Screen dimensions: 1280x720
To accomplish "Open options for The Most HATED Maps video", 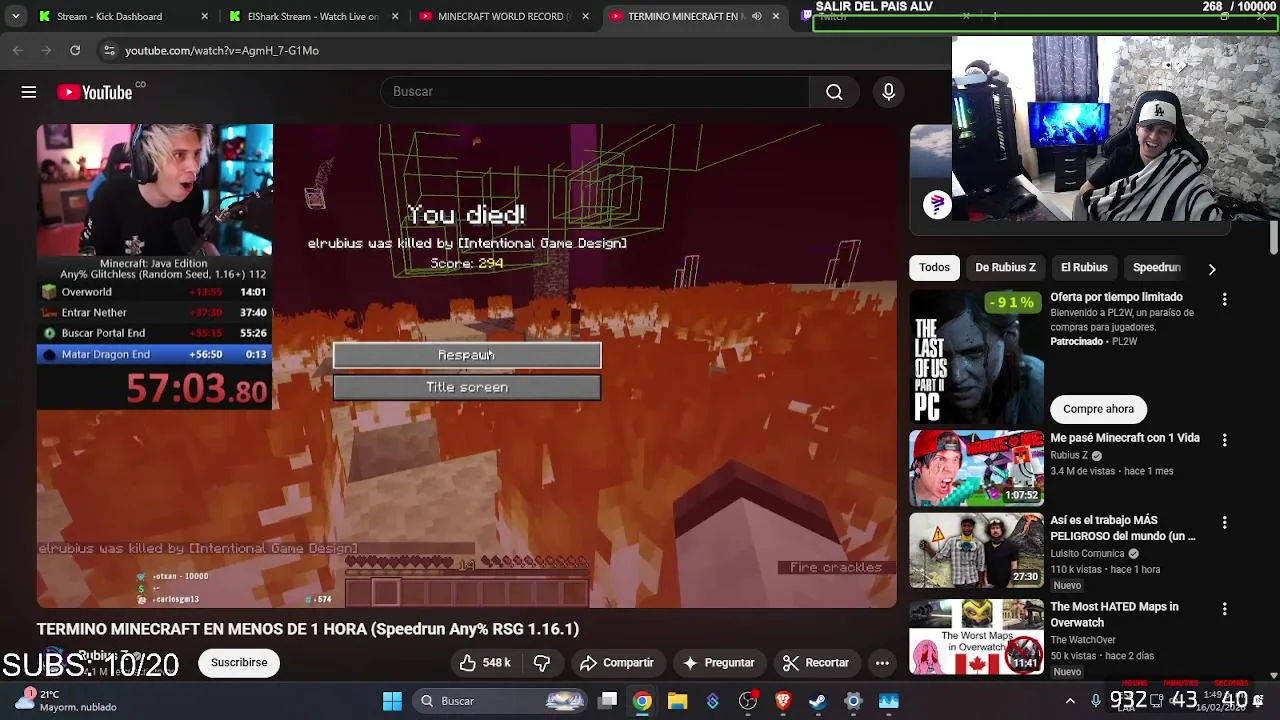I will pos(1225,609).
